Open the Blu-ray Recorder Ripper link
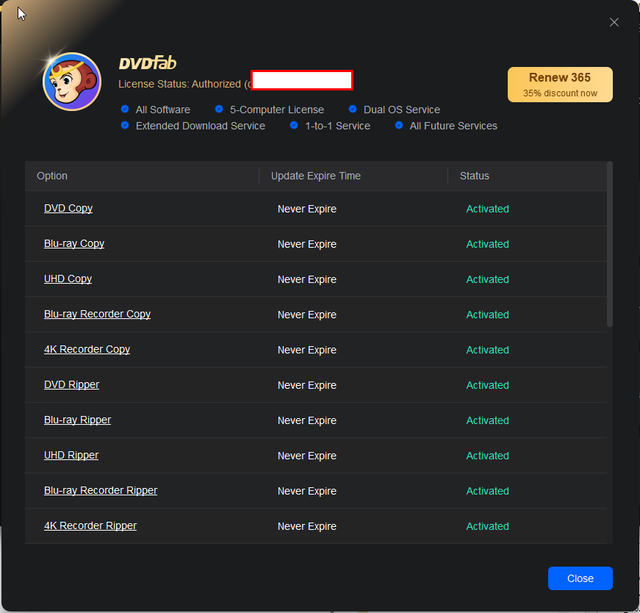This screenshot has width=640, height=613. click(100, 490)
